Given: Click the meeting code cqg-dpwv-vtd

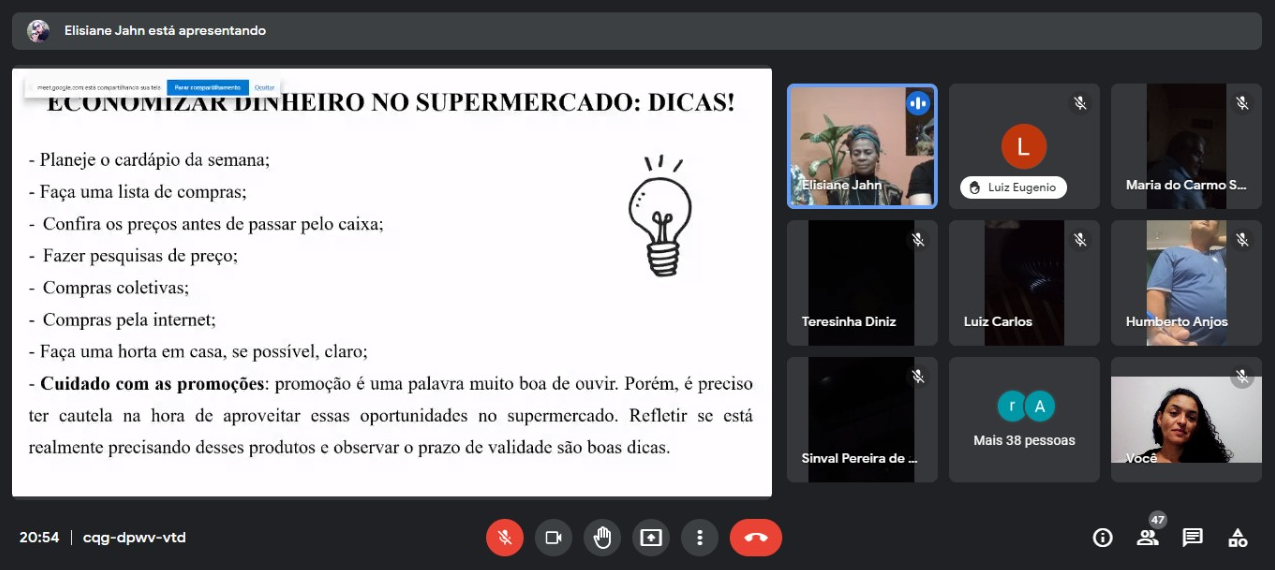Looking at the screenshot, I should 134,538.
